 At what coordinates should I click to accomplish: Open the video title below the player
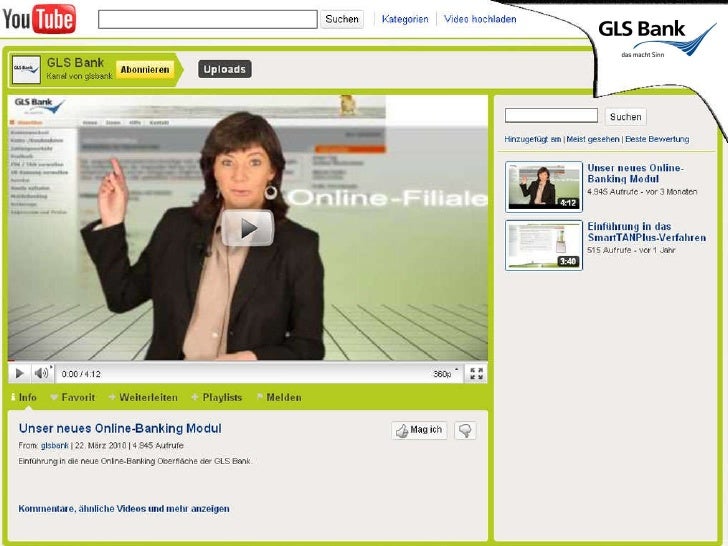tap(120, 428)
